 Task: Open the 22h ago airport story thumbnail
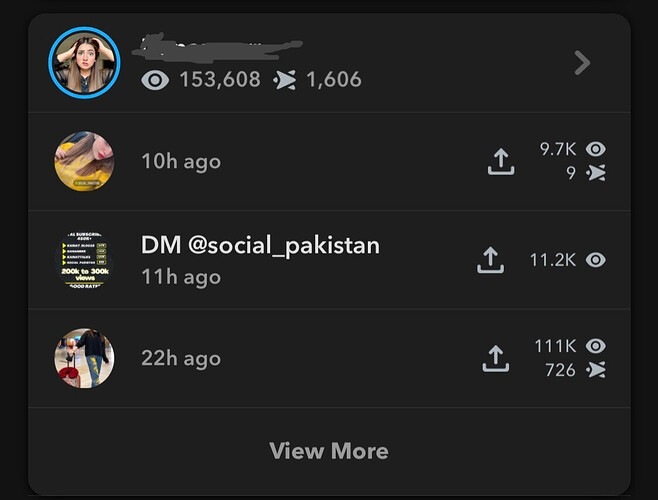(x=84, y=359)
